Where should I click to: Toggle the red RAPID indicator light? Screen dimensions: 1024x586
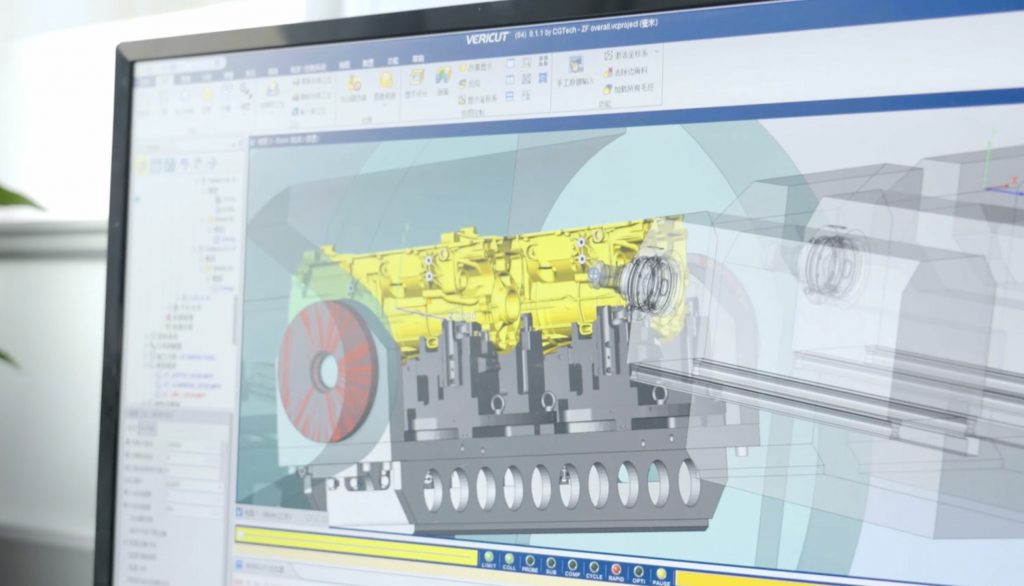[x=617, y=568]
